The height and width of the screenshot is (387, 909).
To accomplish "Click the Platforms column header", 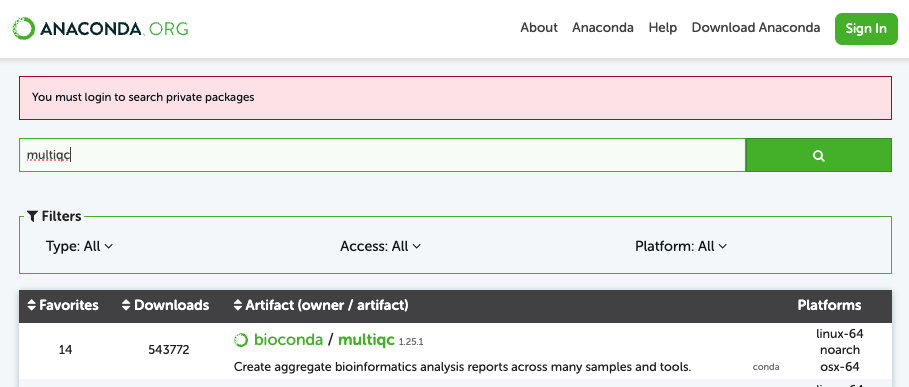I will (x=829, y=305).
